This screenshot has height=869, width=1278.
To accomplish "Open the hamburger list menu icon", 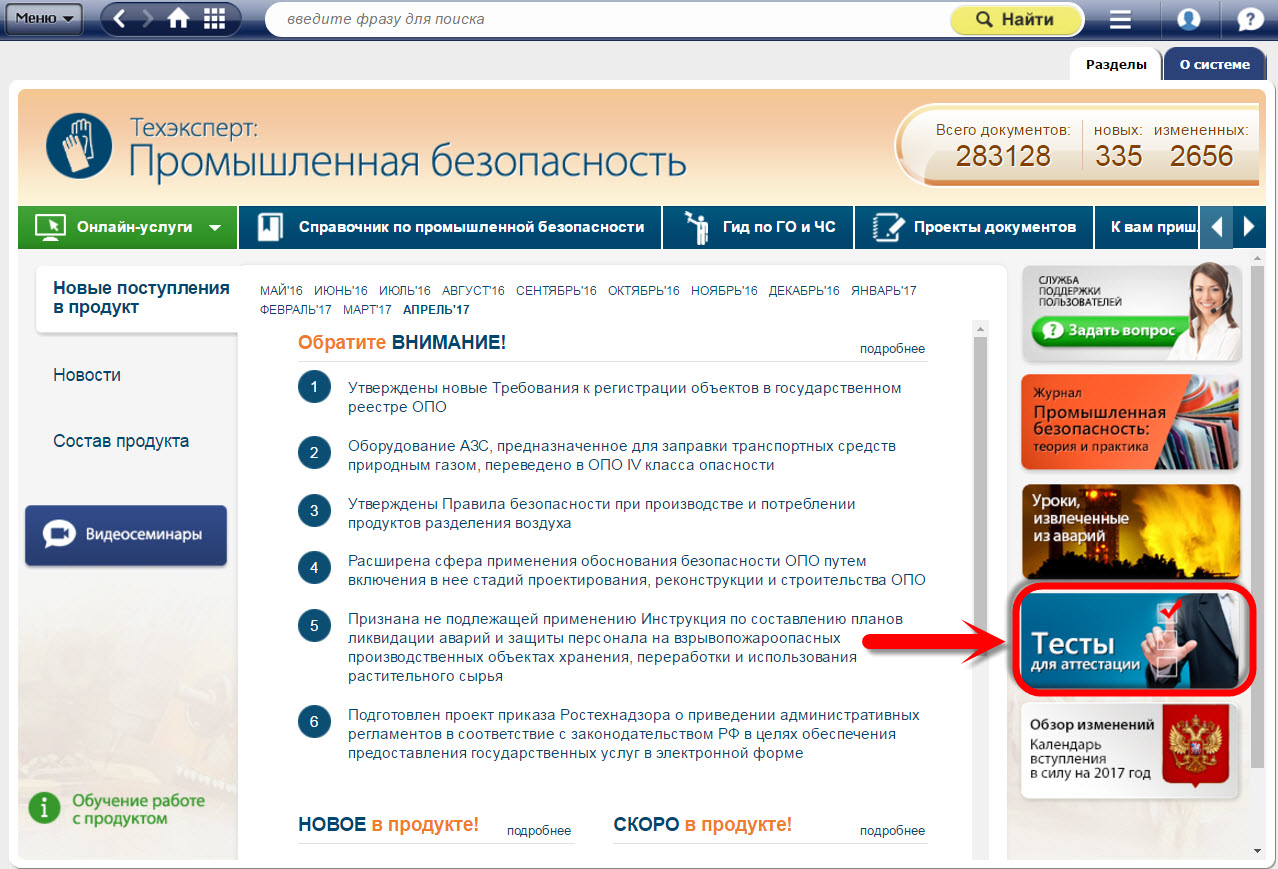I will (1121, 19).
